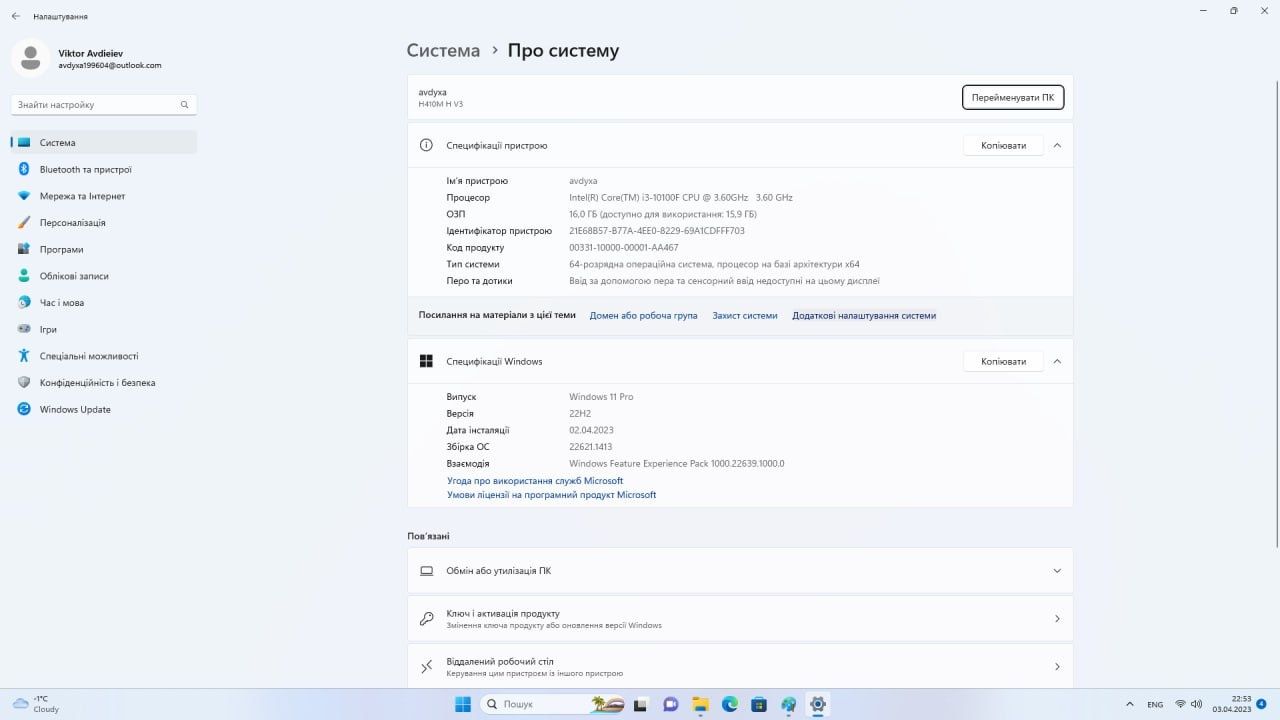The width and height of the screenshot is (1280, 720).
Task: Click the Bluetooth icon in sidebar
Action: [24, 169]
